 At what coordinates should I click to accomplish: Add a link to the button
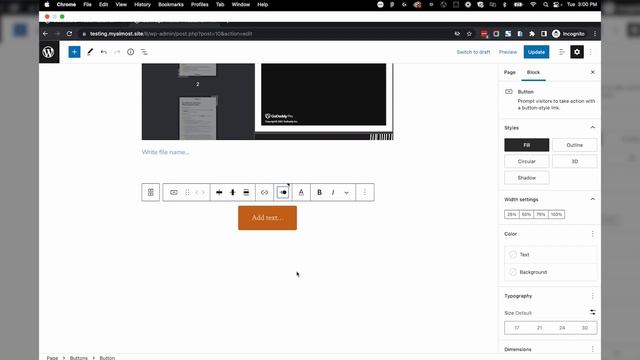click(264, 192)
